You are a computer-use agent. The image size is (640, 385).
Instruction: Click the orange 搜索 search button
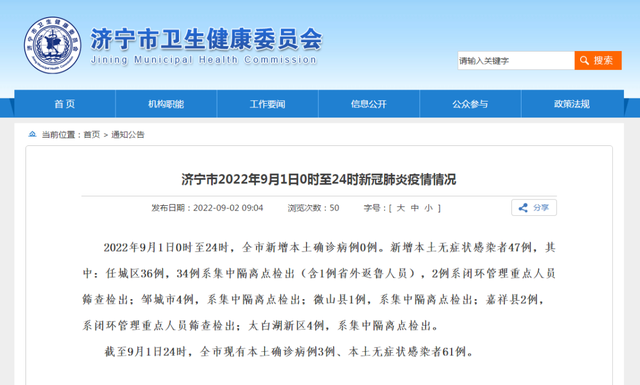[598, 60]
